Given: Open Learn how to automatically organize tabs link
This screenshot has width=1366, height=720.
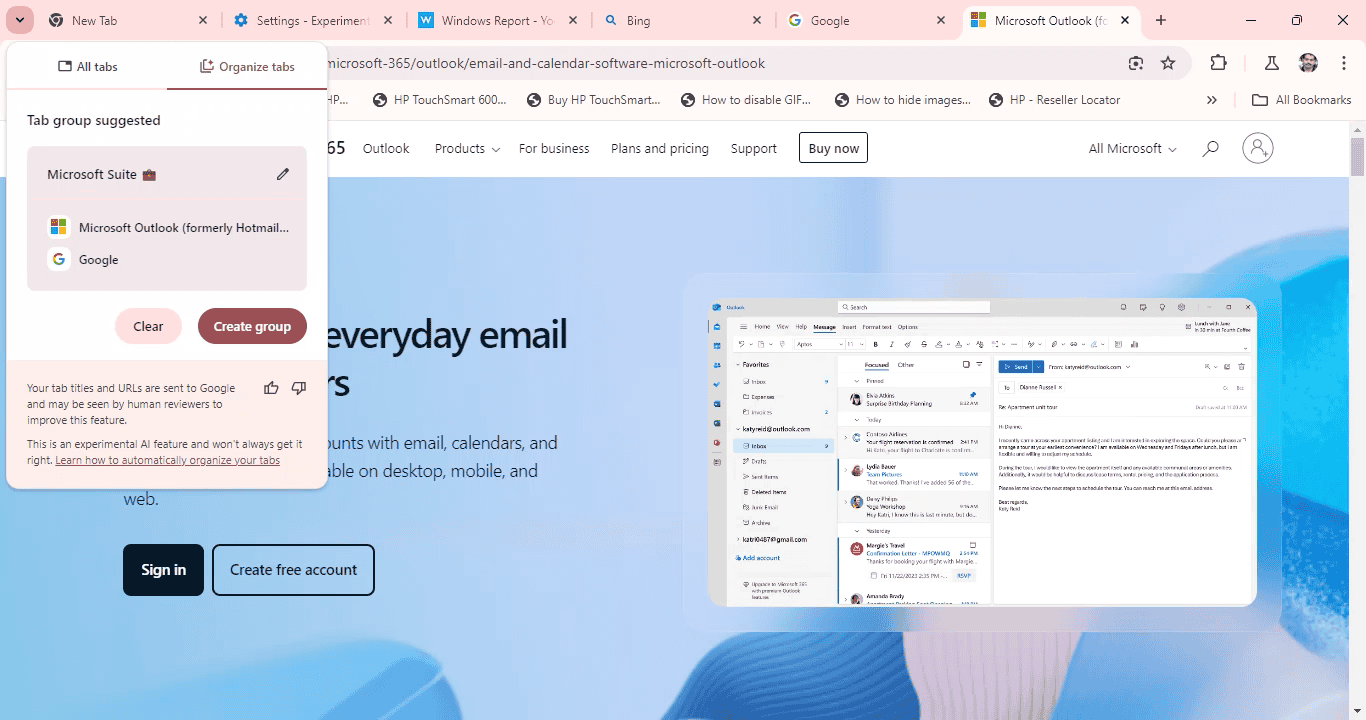Looking at the screenshot, I should [167, 460].
